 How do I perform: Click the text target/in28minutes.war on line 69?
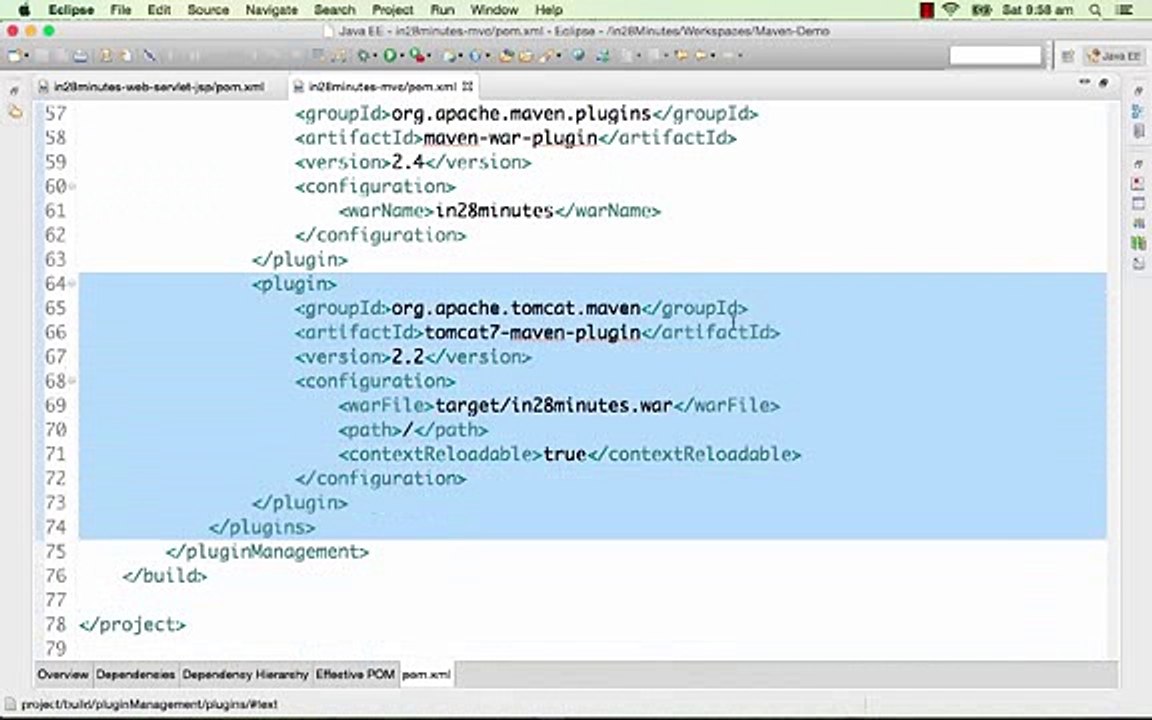[554, 406]
